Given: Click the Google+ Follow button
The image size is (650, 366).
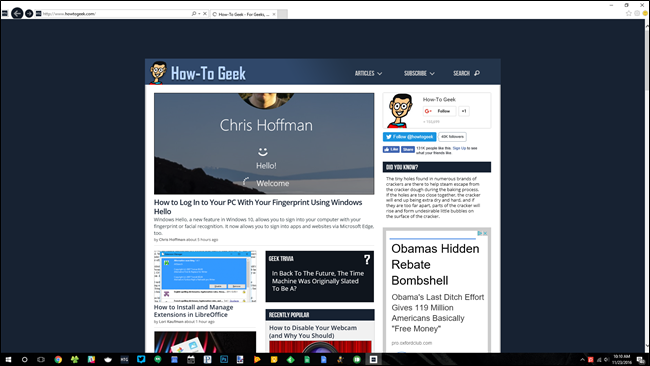Looking at the screenshot, I should 439,111.
